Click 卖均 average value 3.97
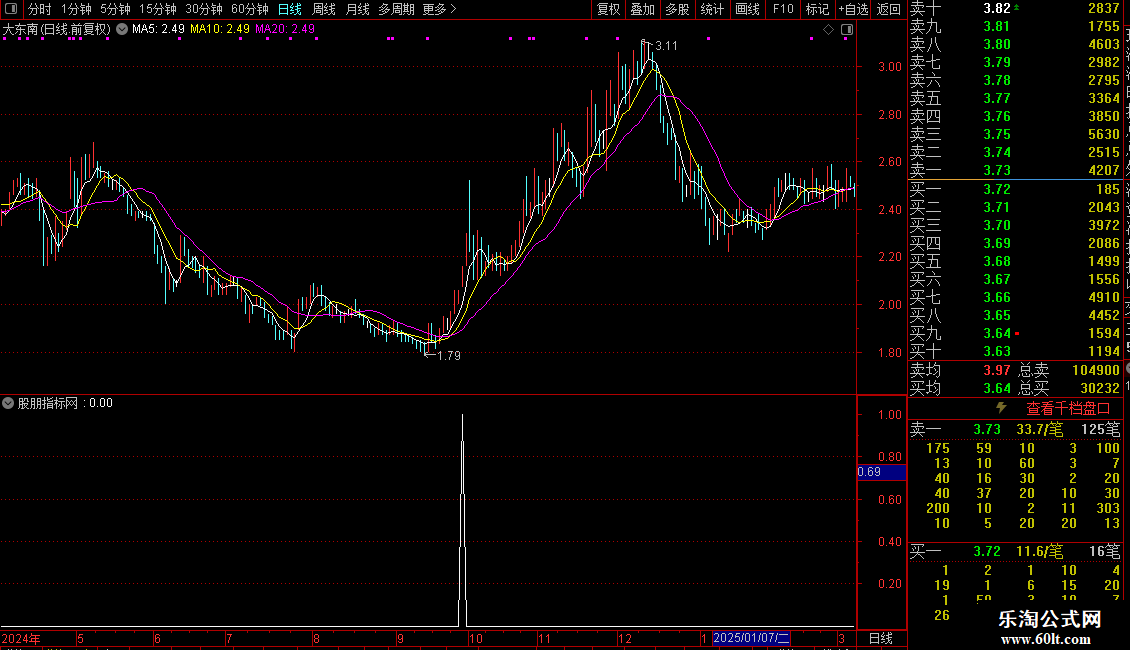The height and width of the screenshot is (650, 1130). pyautogui.click(x=997, y=370)
